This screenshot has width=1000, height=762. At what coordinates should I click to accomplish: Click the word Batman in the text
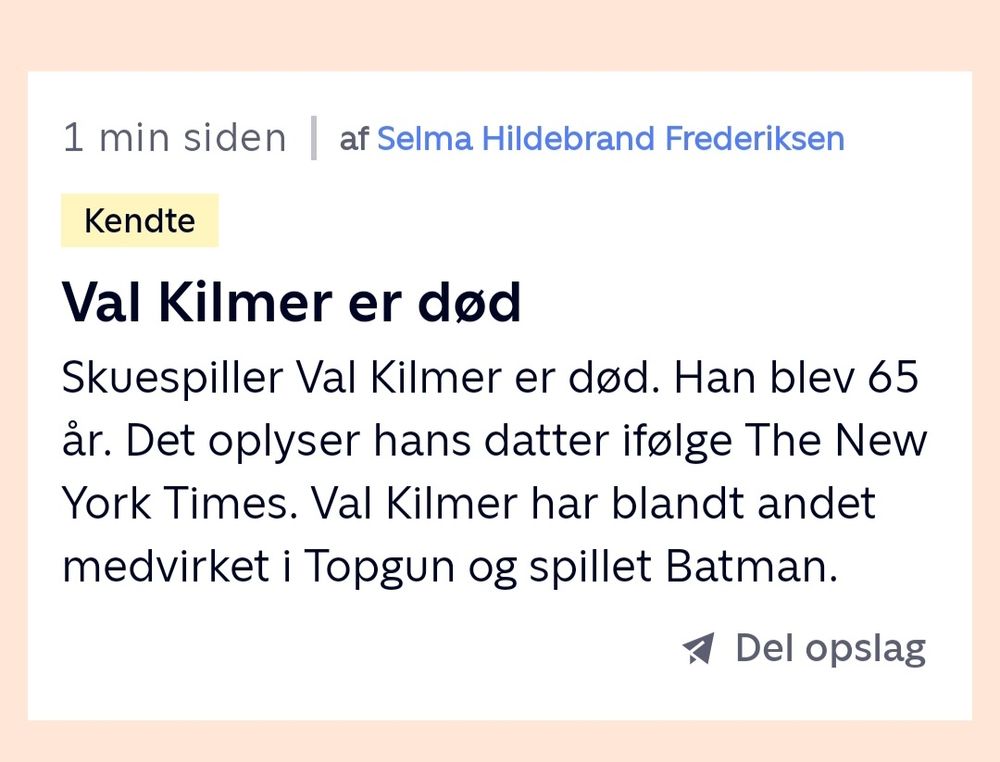pyautogui.click(x=751, y=566)
